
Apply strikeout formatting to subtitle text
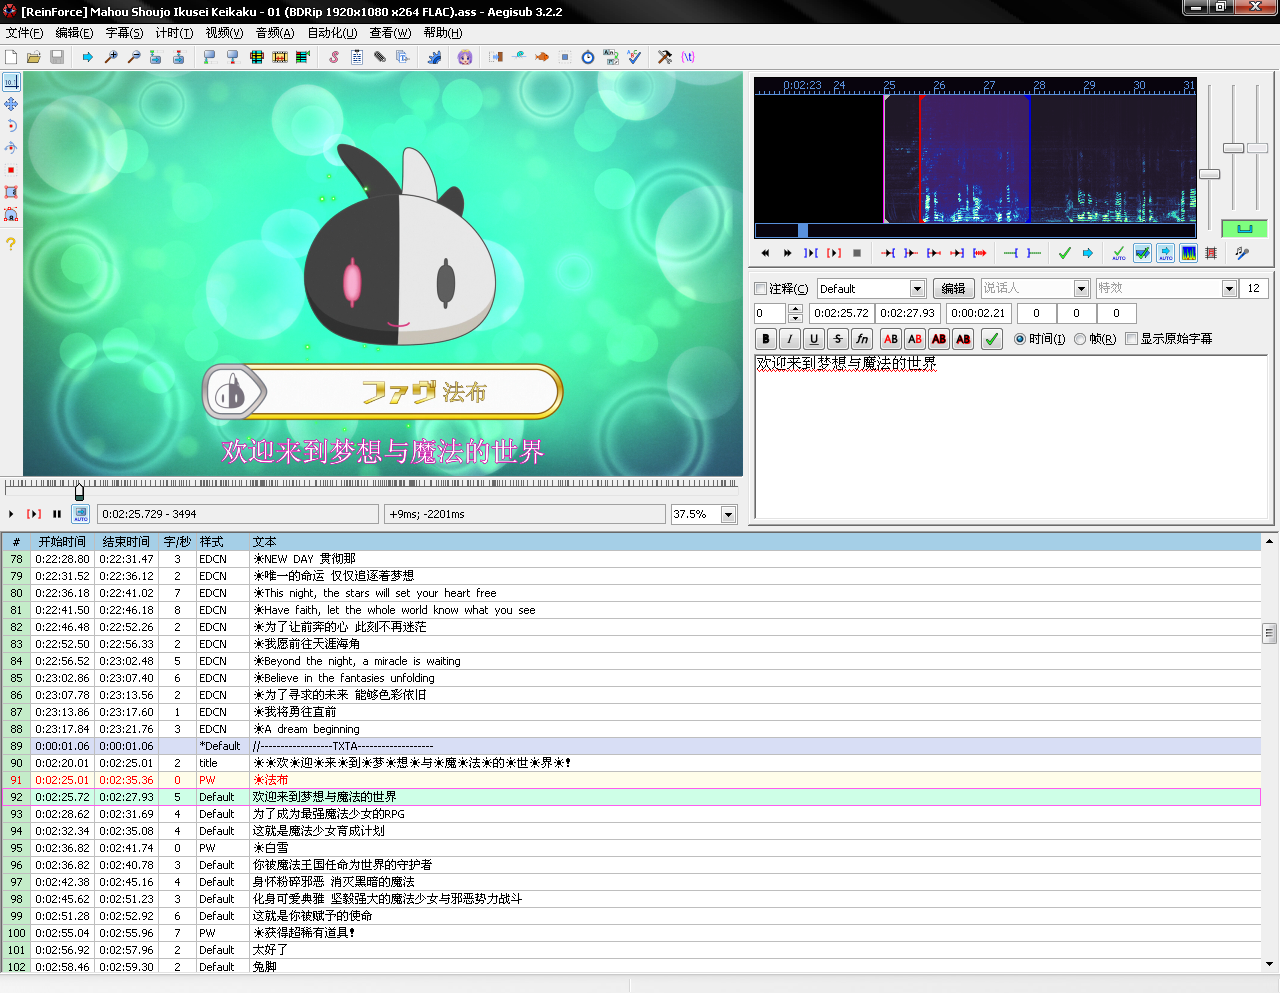pyautogui.click(x=838, y=339)
